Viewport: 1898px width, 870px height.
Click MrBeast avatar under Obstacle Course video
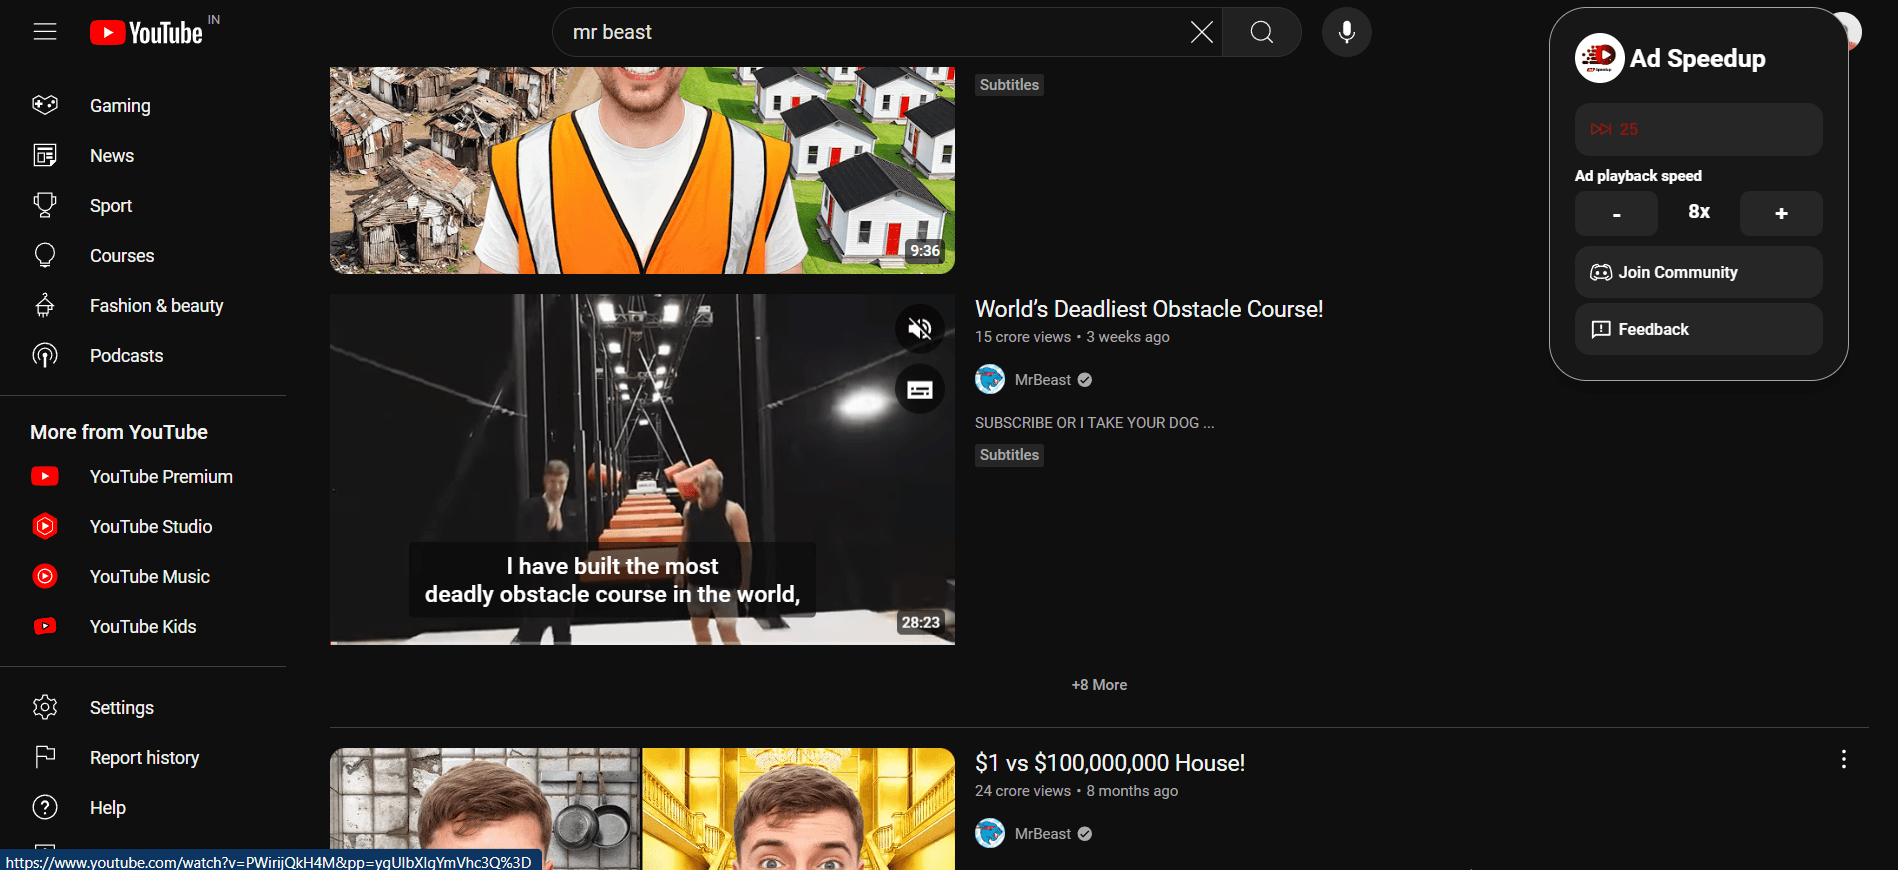[x=990, y=379]
